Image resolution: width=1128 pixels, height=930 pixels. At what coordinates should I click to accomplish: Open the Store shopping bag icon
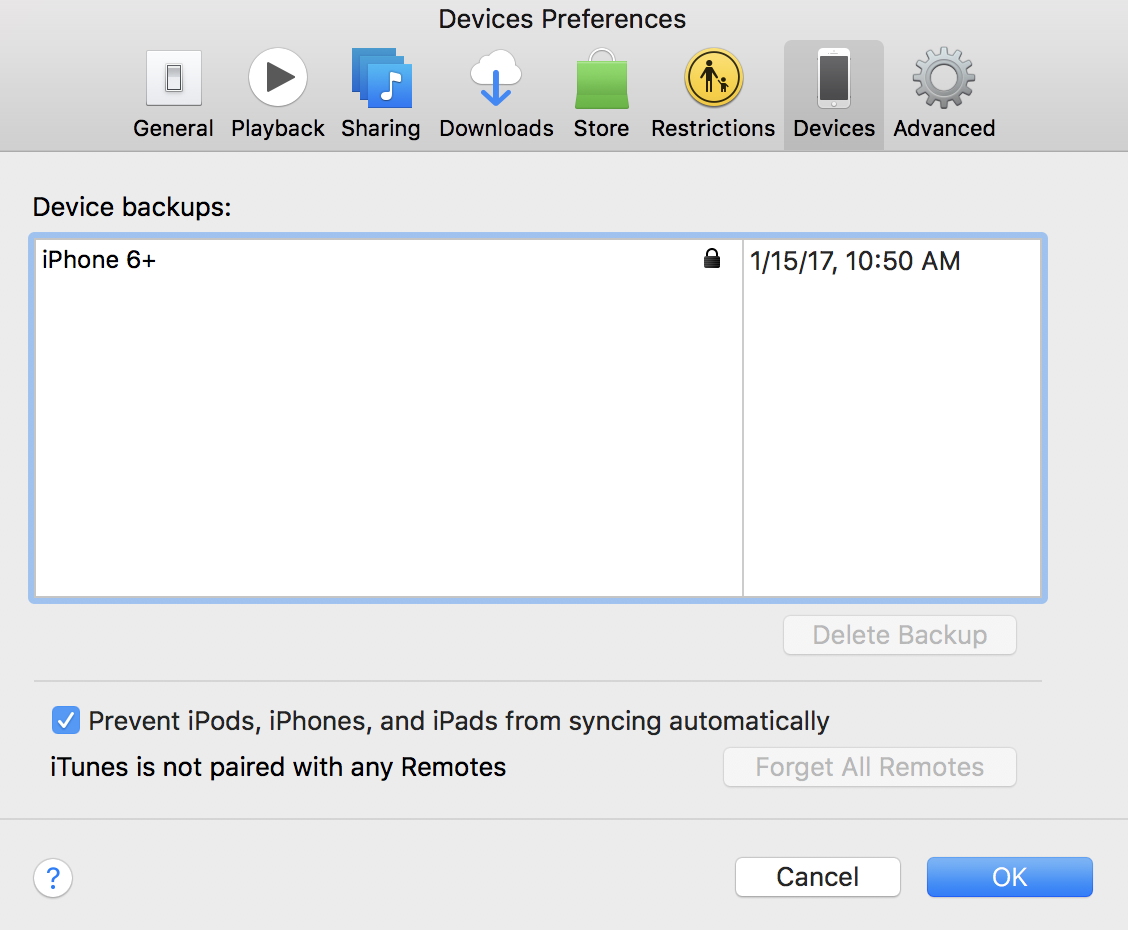pos(601,78)
